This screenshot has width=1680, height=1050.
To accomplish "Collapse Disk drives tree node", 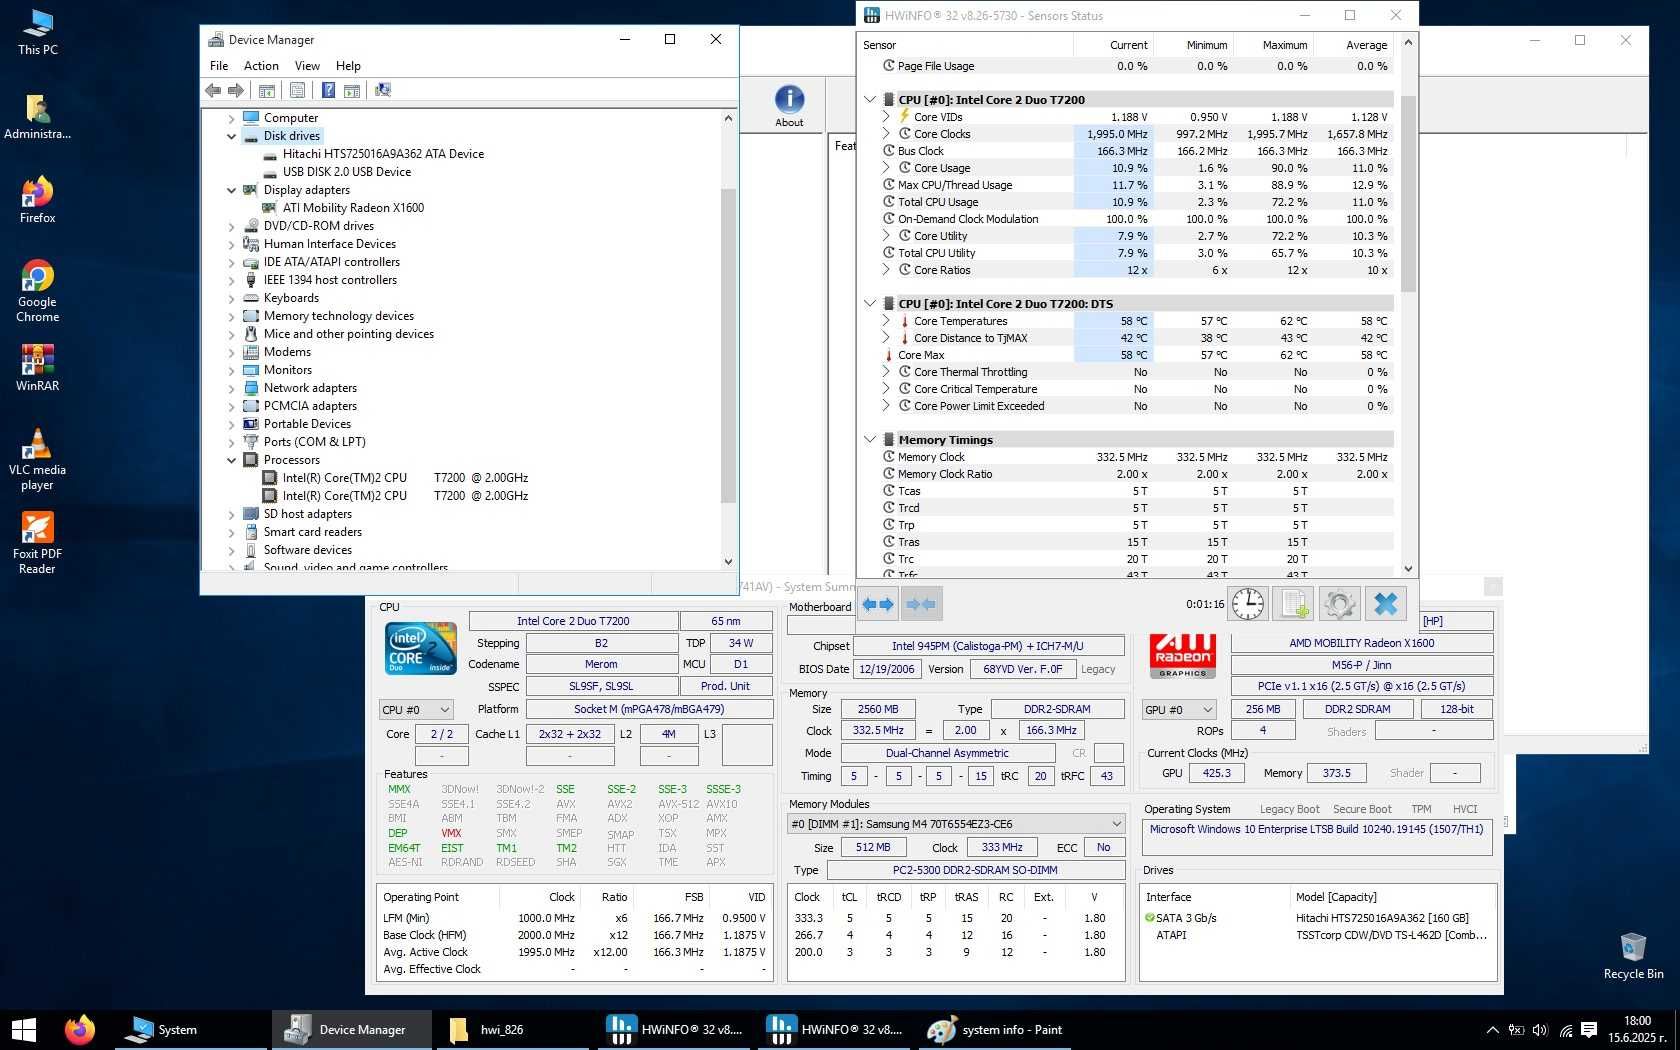I will point(232,136).
